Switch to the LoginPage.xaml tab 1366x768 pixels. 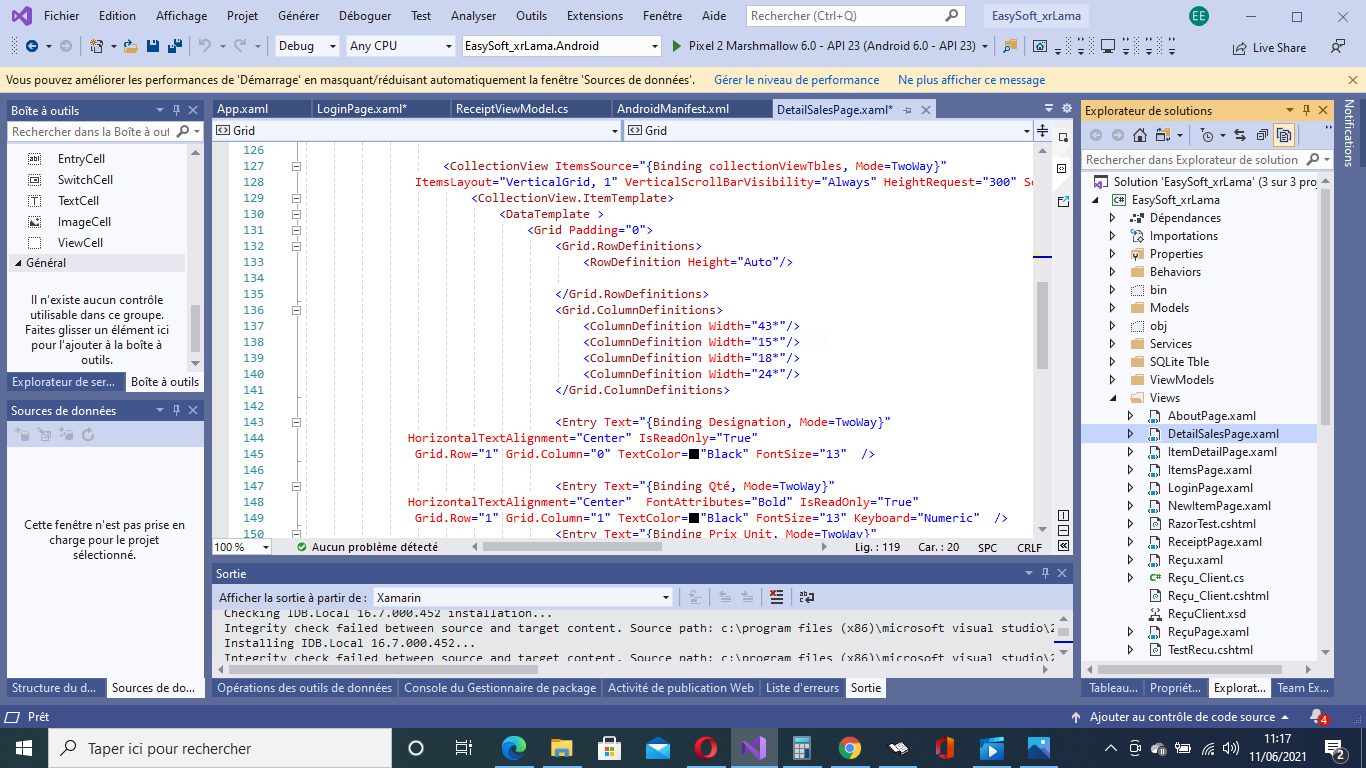tap(361, 110)
